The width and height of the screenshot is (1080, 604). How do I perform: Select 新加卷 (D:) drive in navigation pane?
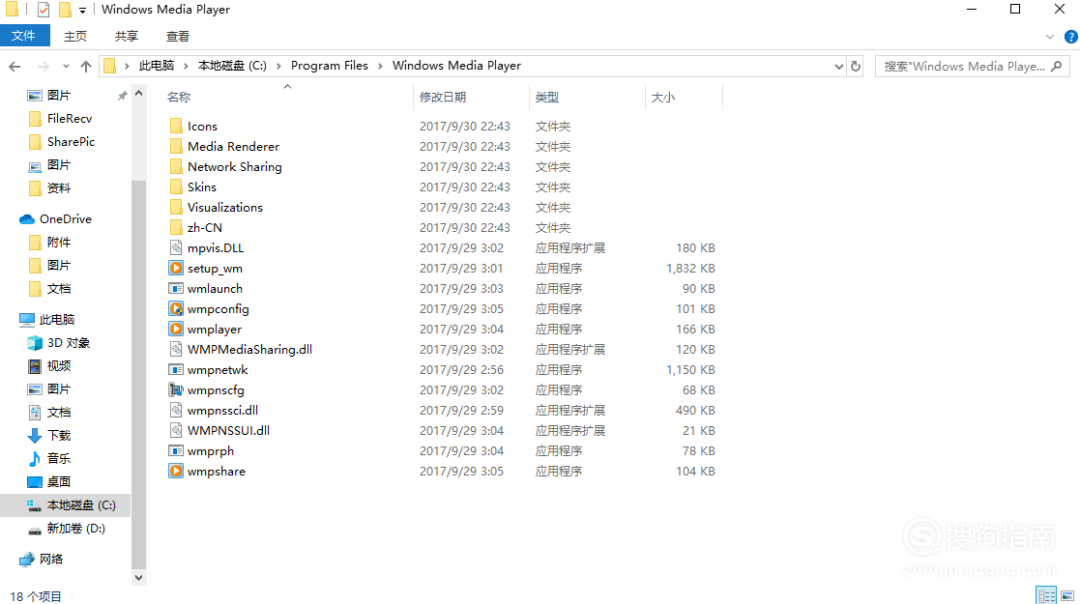click(76, 528)
